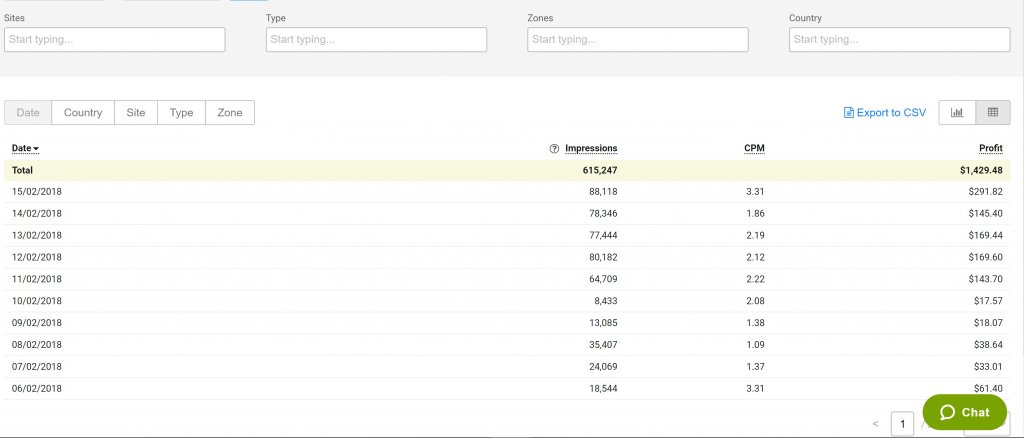The height and width of the screenshot is (438, 1024).
Task: Focus the Sites filter field
Action: click(x=115, y=40)
